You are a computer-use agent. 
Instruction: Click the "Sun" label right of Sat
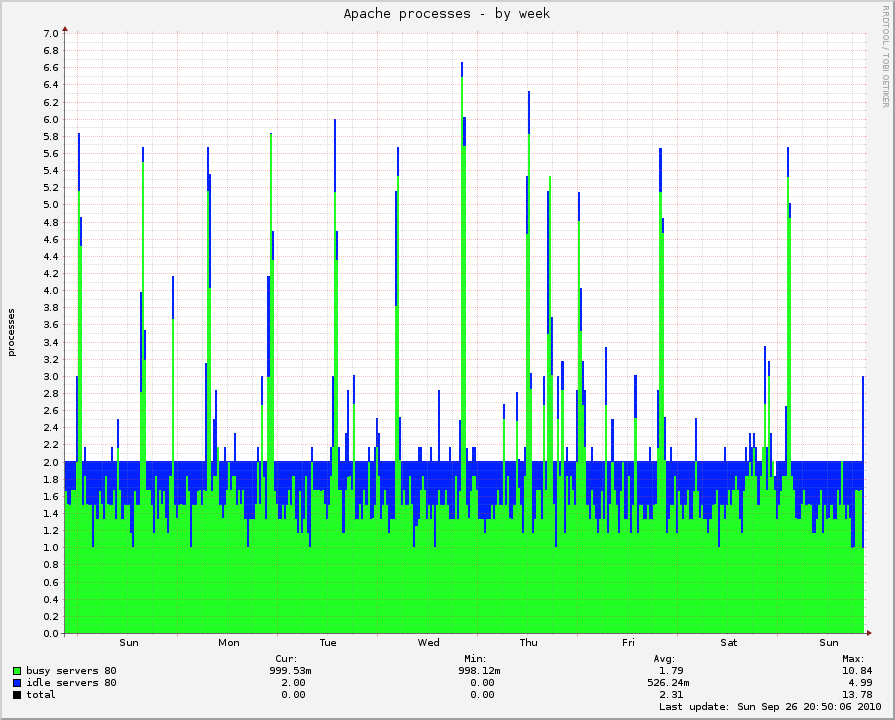pos(829,643)
